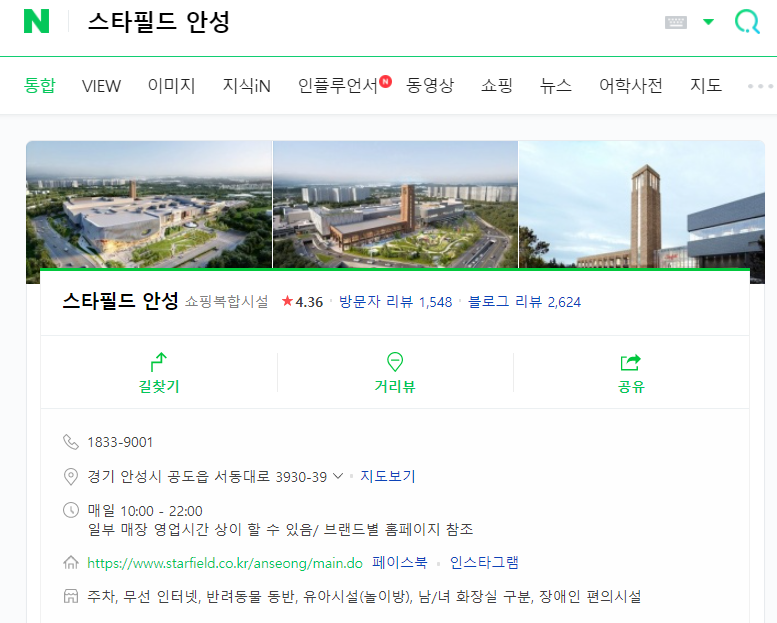Open the 인플루언서 tab
Viewport: 777px width, 623px height.
point(338,85)
